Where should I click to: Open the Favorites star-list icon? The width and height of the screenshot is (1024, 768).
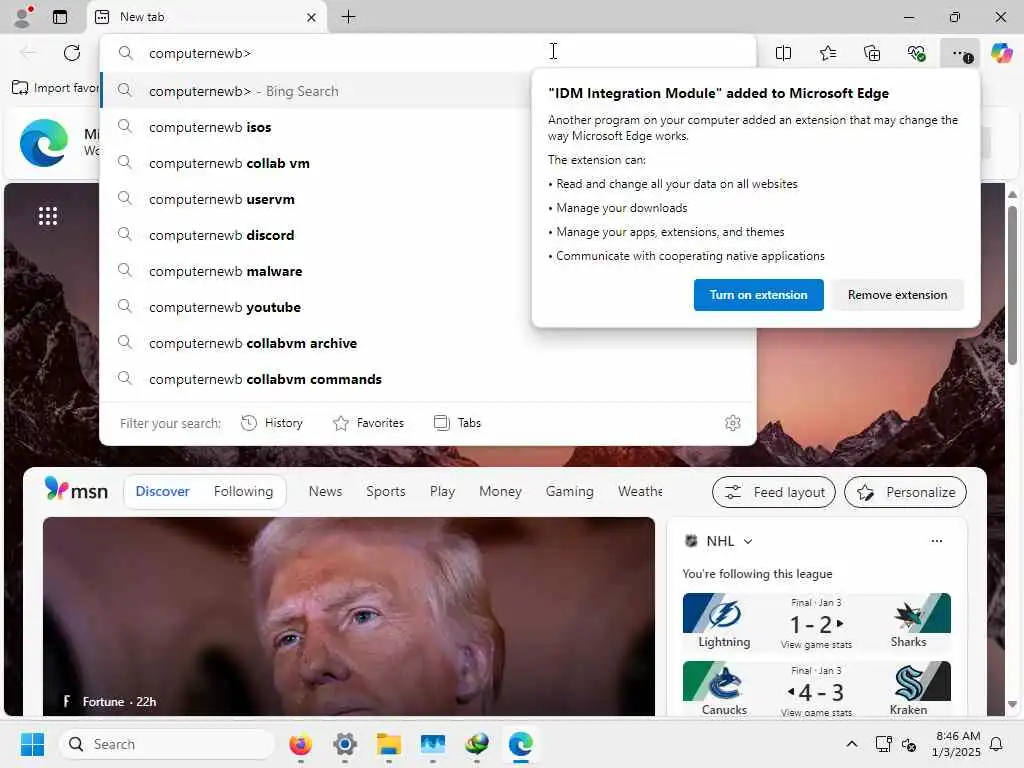[x=827, y=53]
